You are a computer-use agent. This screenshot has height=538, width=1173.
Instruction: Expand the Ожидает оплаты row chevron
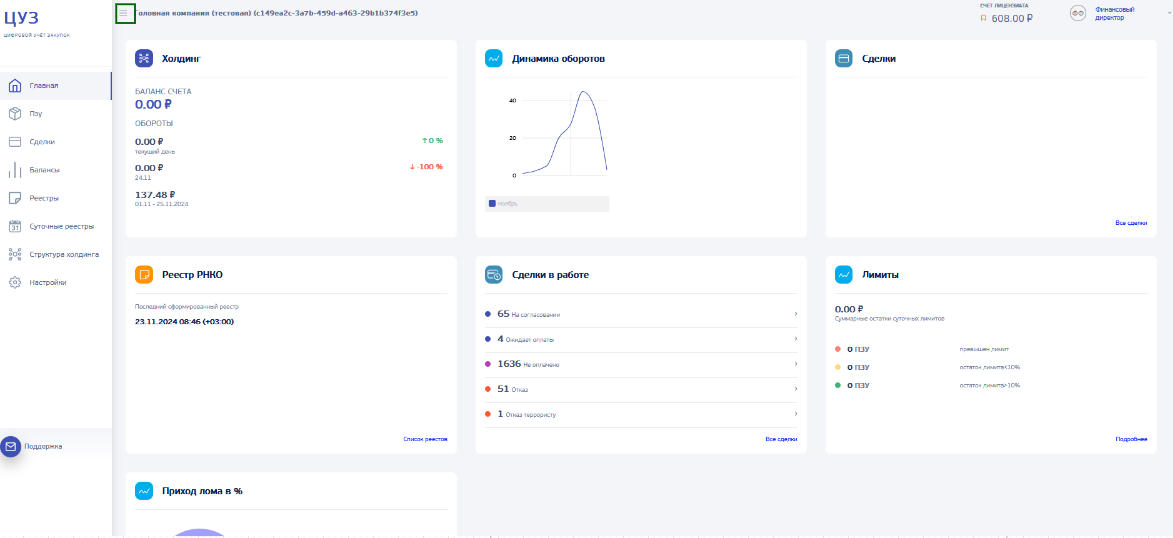point(796,339)
